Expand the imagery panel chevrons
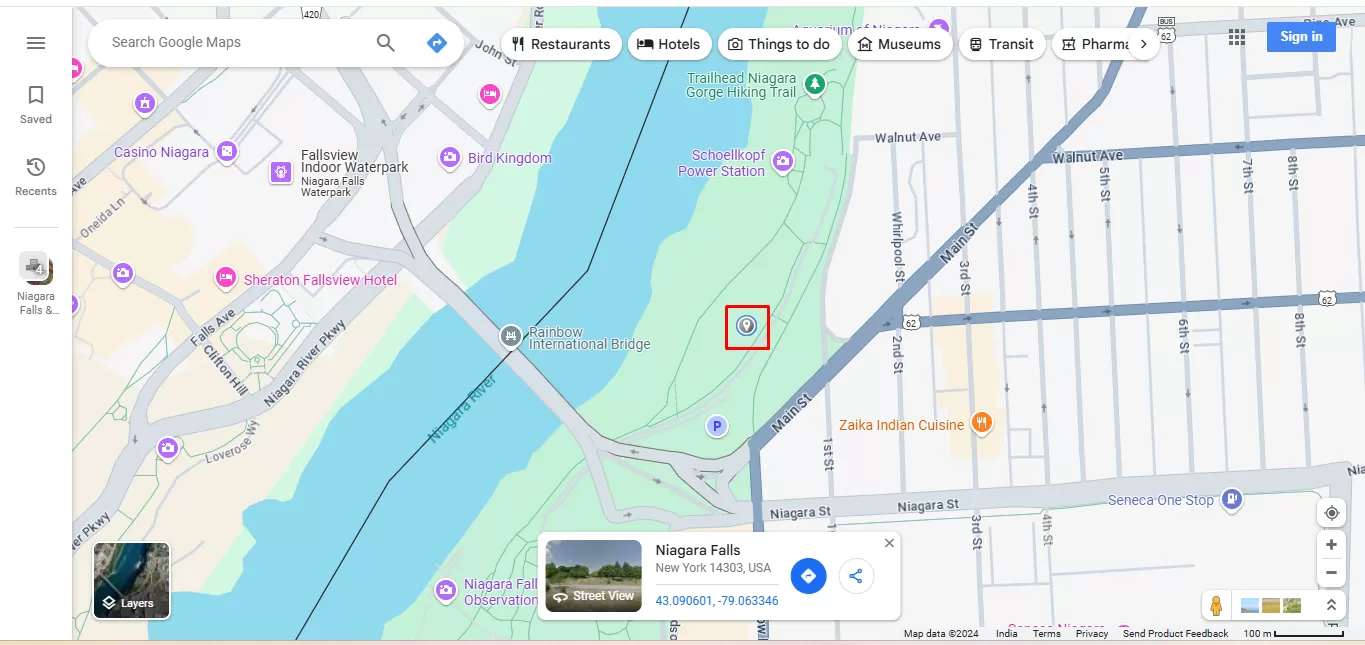 pyautogui.click(x=1331, y=605)
